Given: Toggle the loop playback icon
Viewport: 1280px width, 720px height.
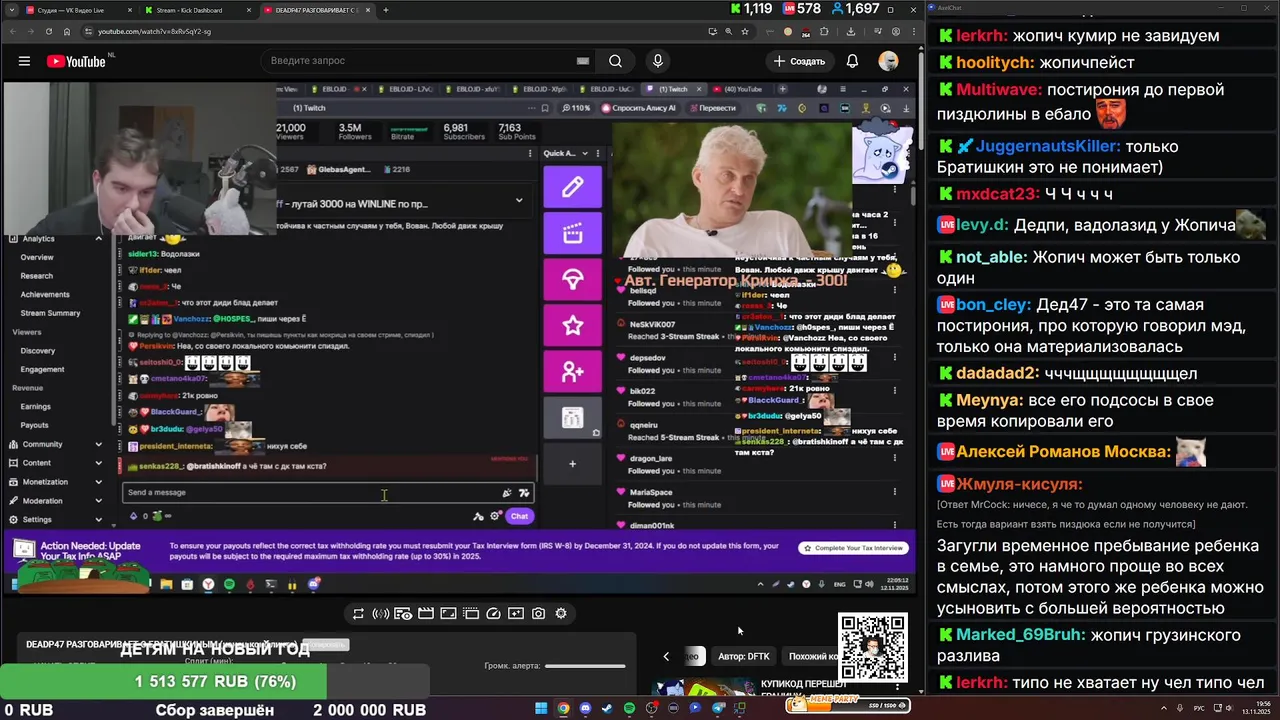Looking at the screenshot, I should click(x=358, y=613).
